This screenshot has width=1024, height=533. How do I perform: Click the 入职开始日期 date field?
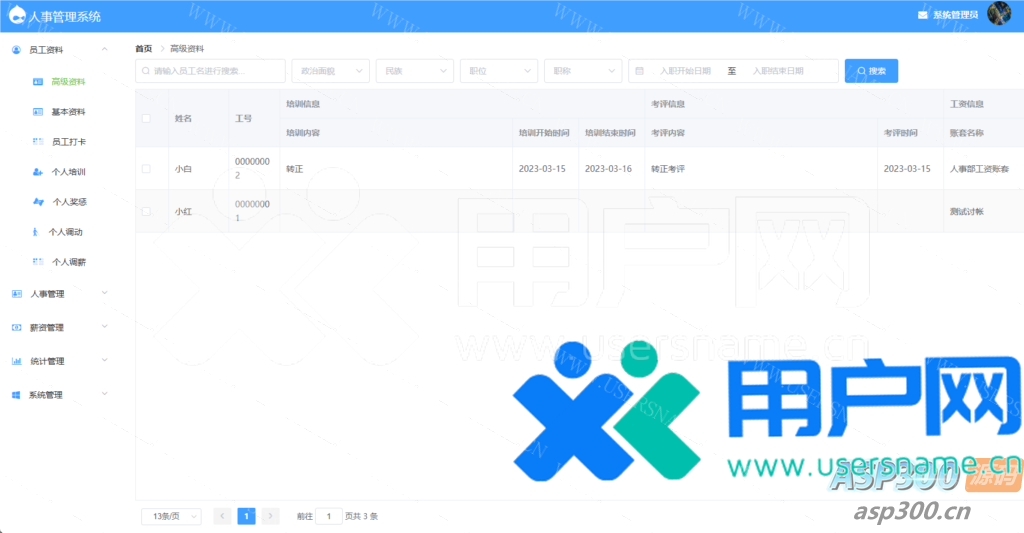pos(685,71)
